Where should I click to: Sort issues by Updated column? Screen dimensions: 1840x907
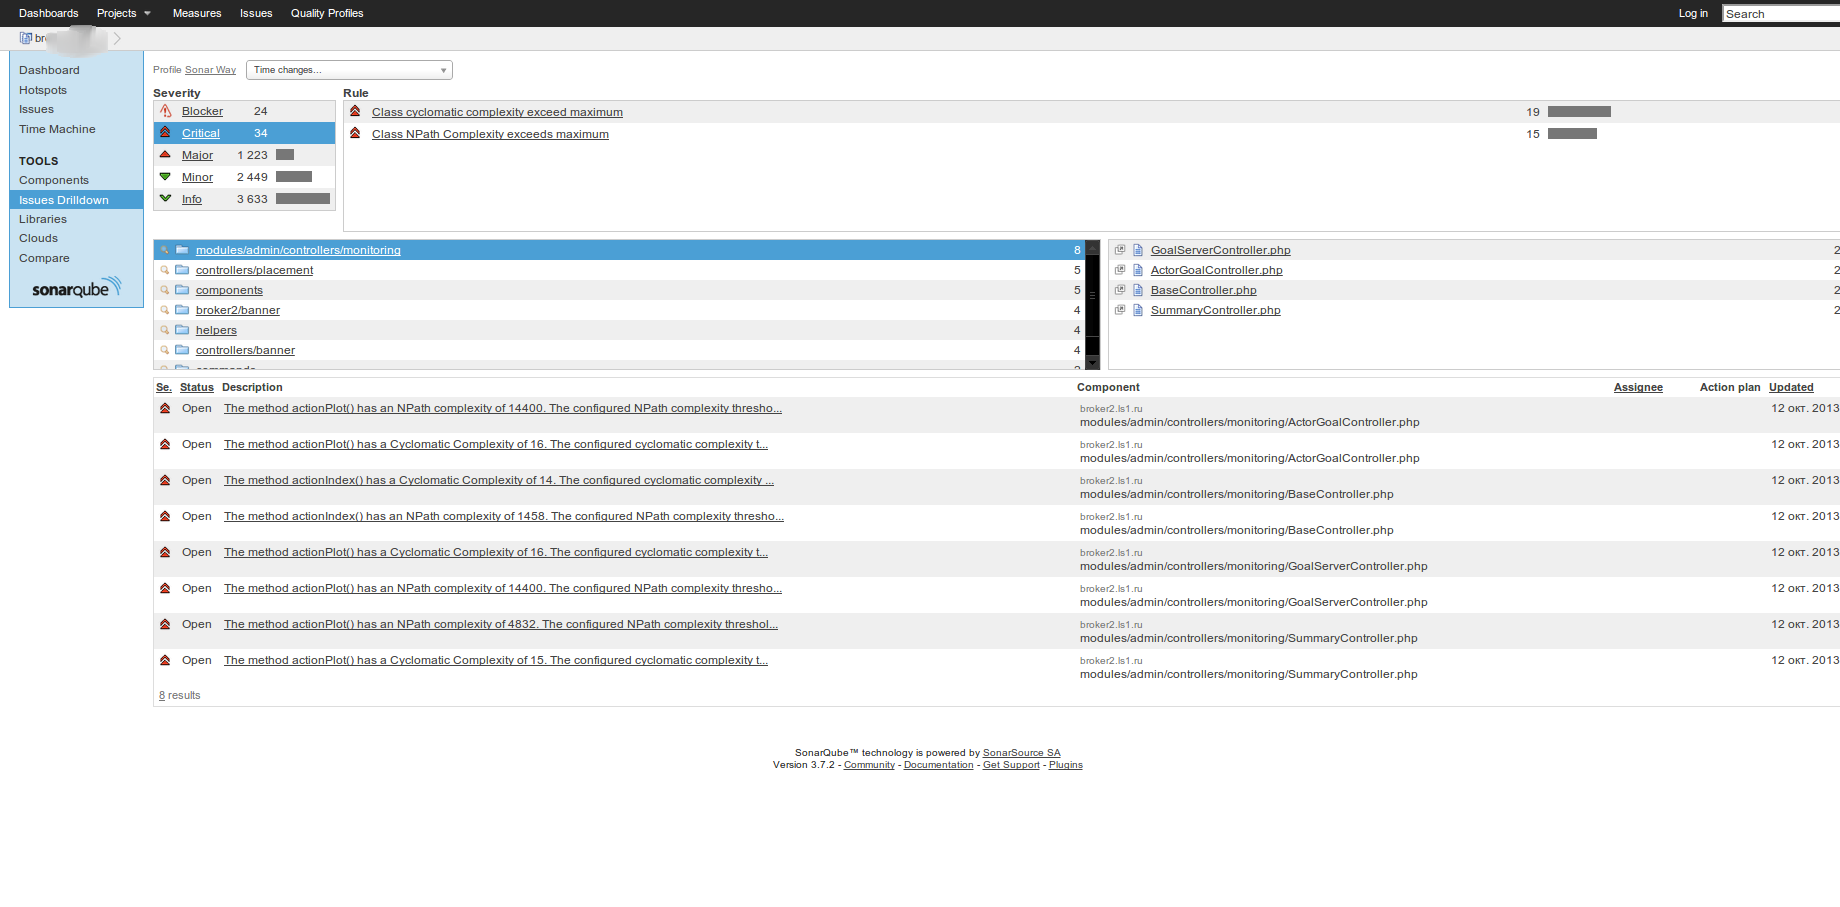(1791, 387)
